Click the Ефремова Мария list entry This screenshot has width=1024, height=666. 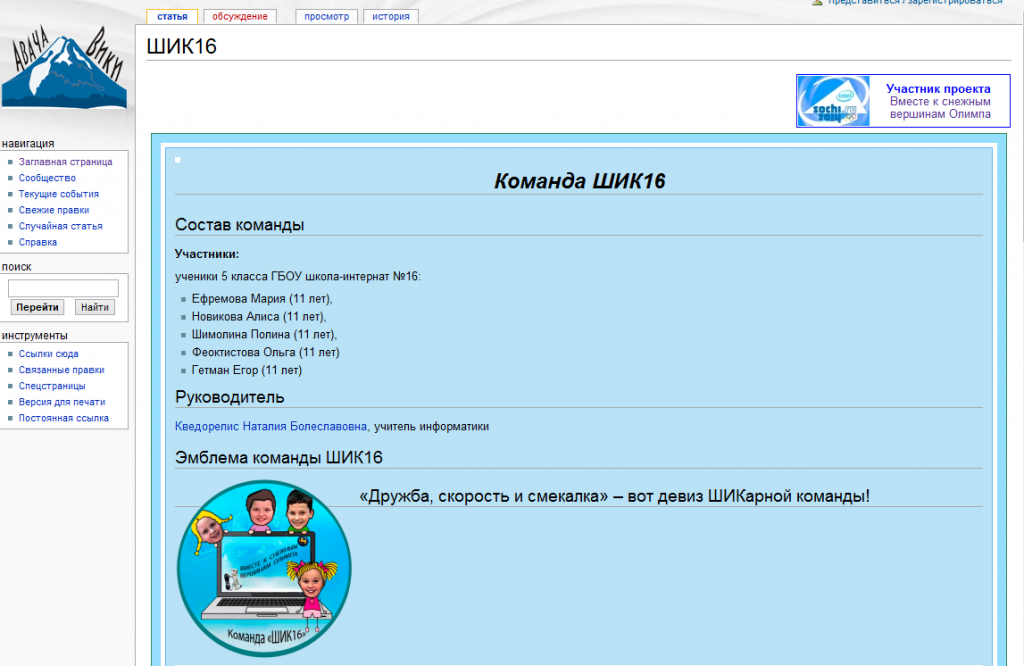262,298
